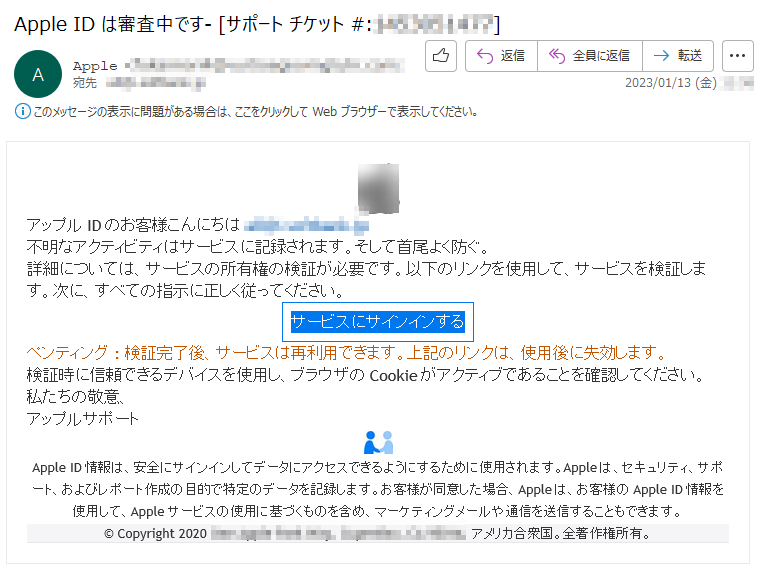Click the 全員に返信 reply all button
The width and height of the screenshot is (764, 580).
(590, 56)
